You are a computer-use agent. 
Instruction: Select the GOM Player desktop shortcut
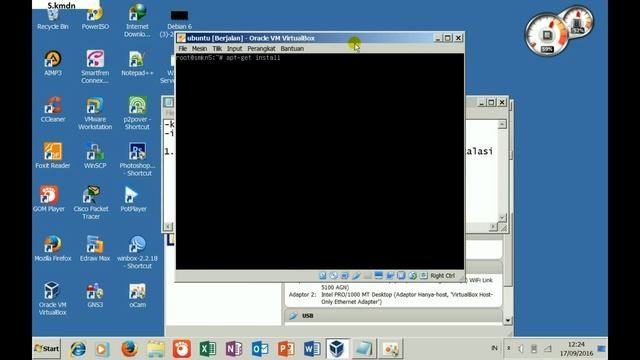tap(49, 199)
